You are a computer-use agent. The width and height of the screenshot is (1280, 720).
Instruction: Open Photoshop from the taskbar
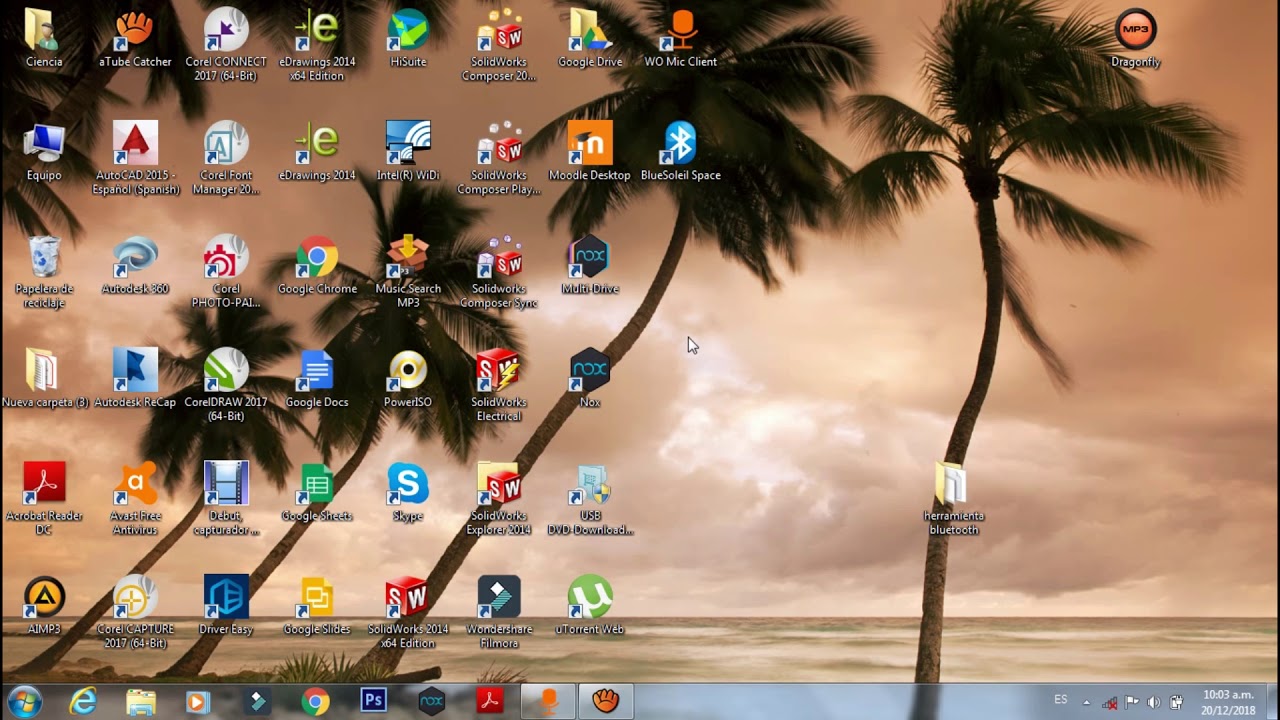[x=373, y=702]
